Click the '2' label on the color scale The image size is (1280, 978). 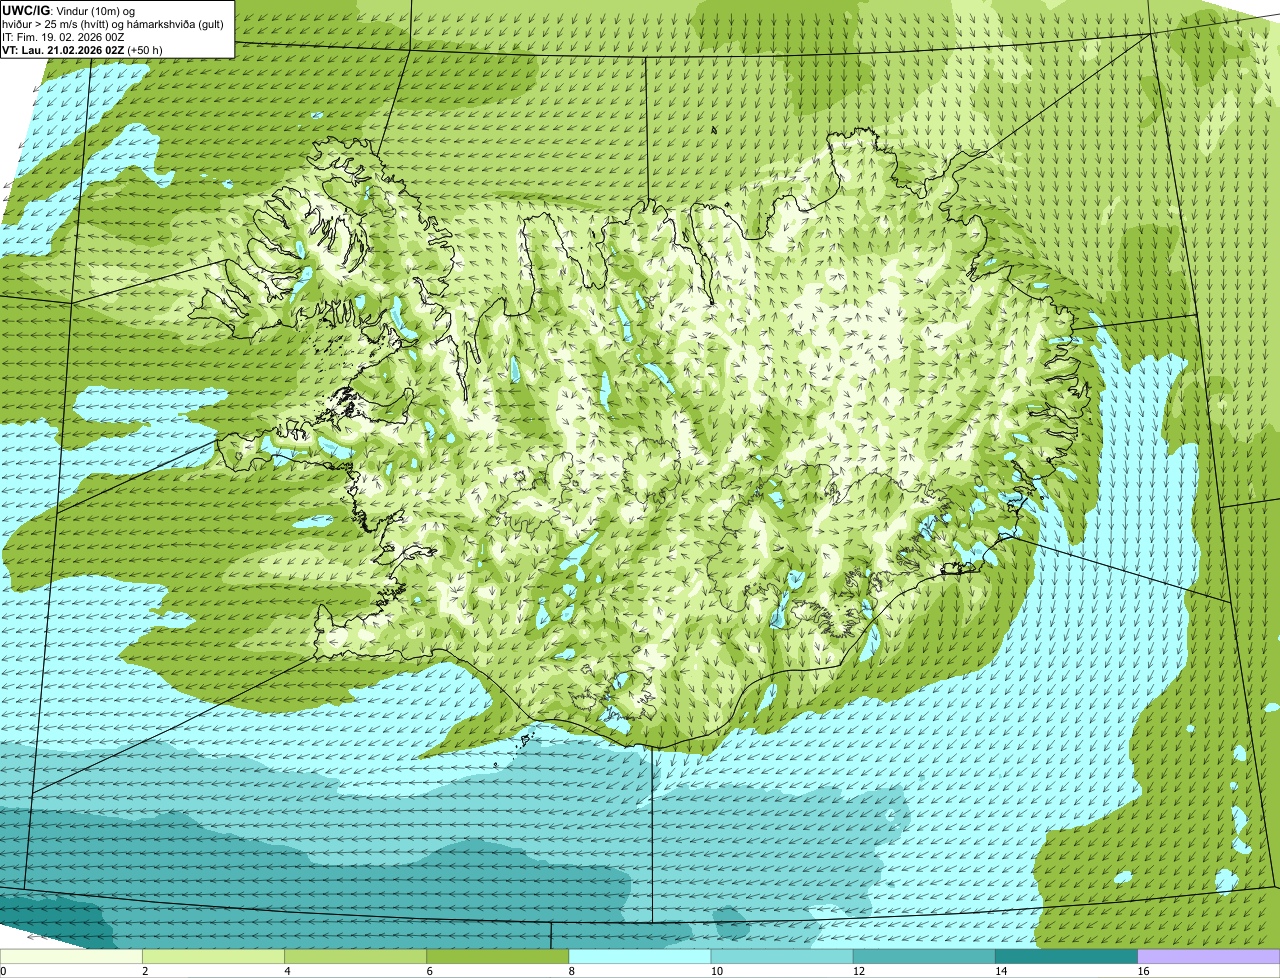[145, 971]
